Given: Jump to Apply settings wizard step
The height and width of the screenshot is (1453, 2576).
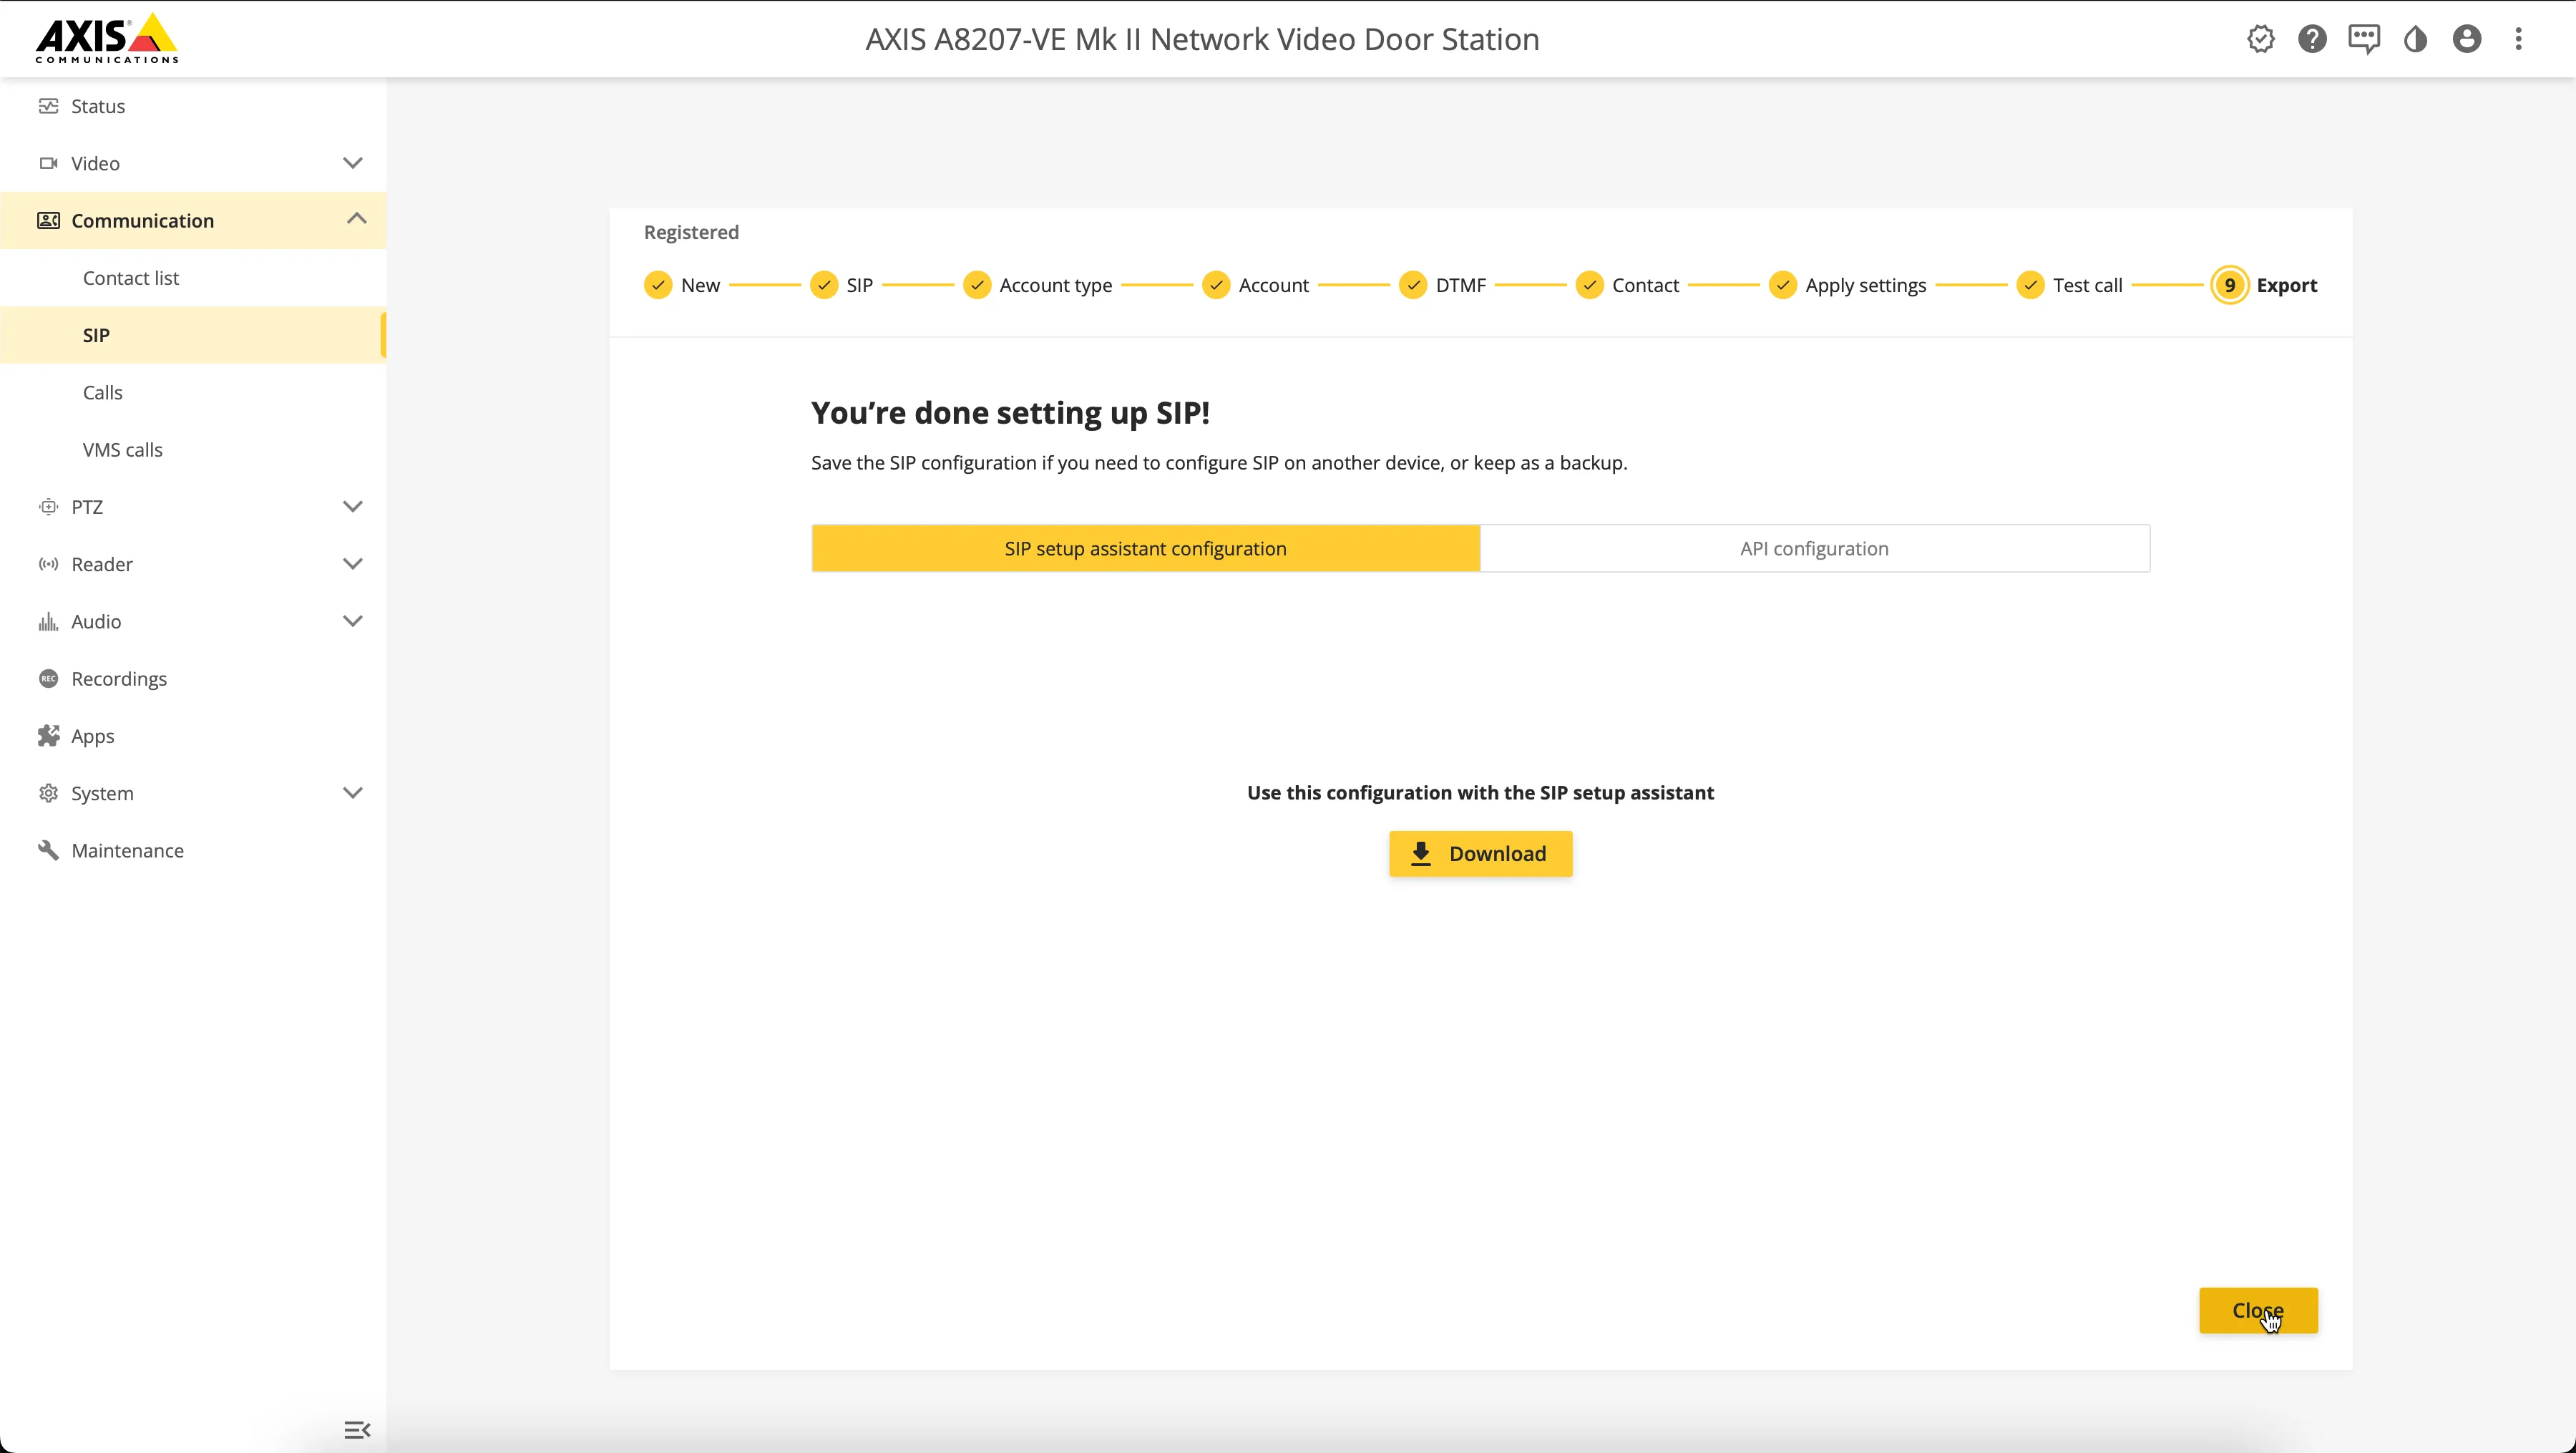Looking at the screenshot, I should coord(1848,285).
